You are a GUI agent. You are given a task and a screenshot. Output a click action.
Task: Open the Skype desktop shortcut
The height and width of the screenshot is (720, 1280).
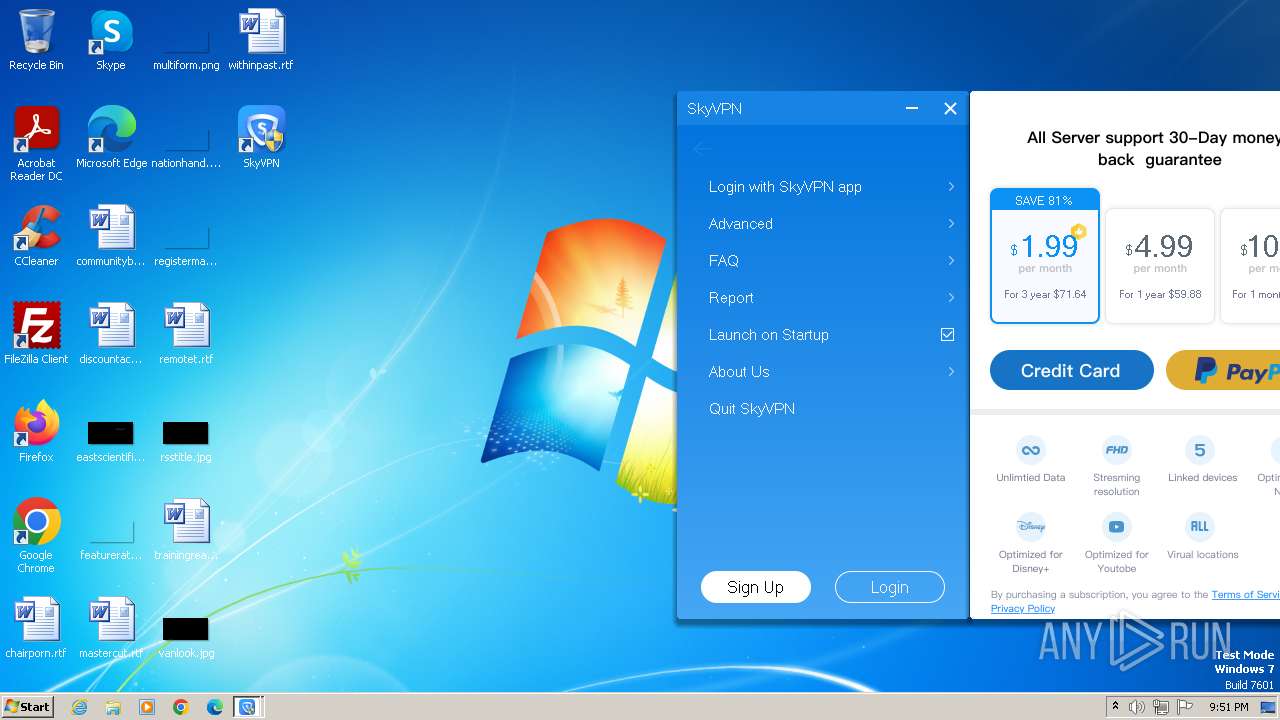pos(111,40)
